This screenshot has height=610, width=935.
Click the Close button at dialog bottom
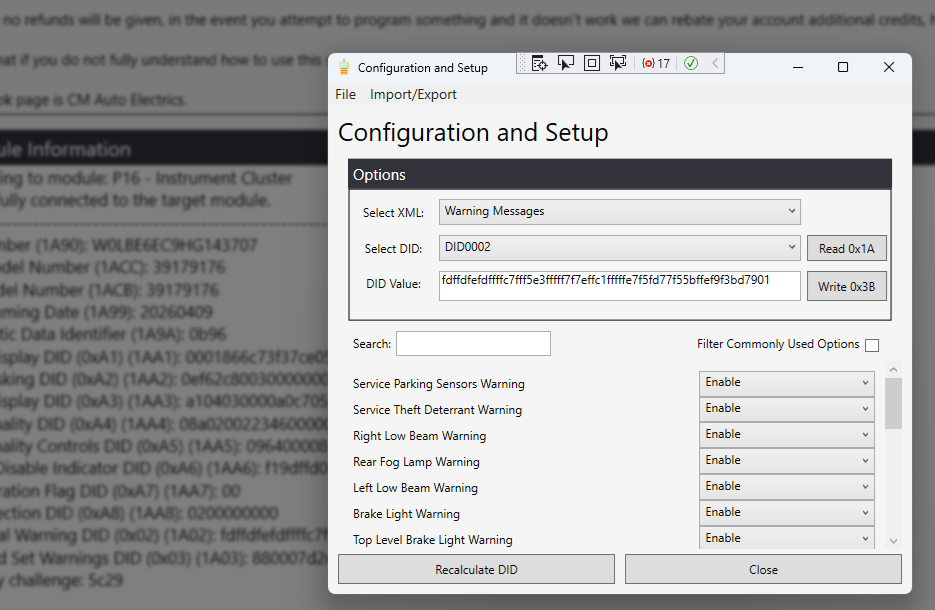763,569
